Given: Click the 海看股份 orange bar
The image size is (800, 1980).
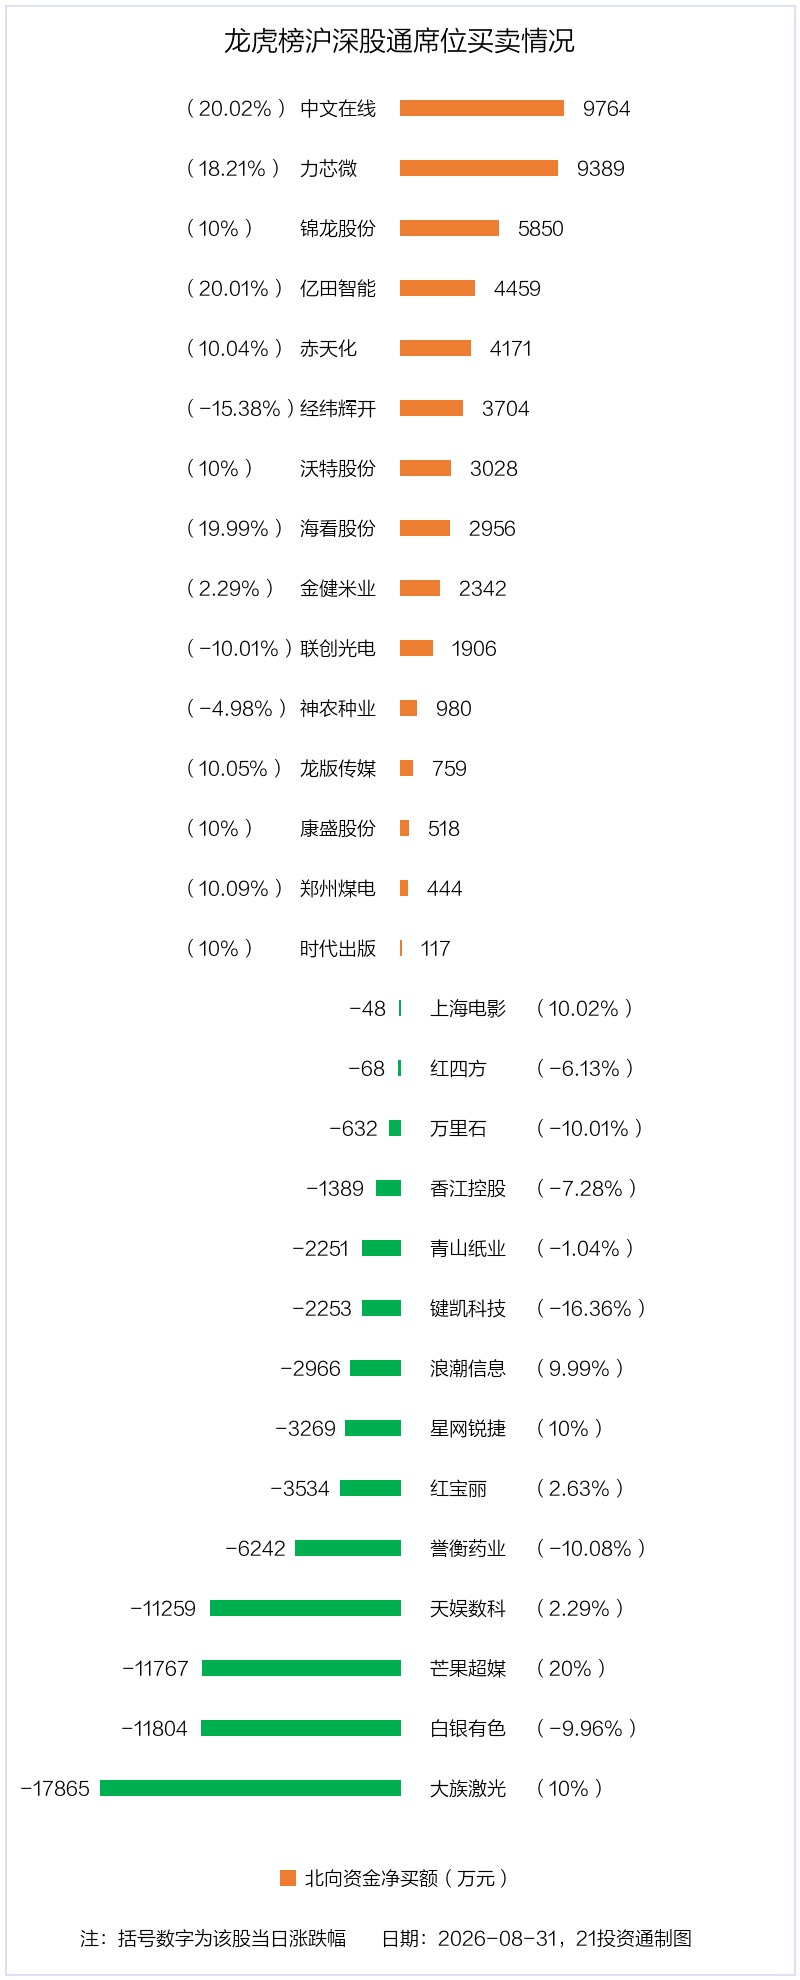Looking at the screenshot, I should pyautogui.click(x=425, y=528).
